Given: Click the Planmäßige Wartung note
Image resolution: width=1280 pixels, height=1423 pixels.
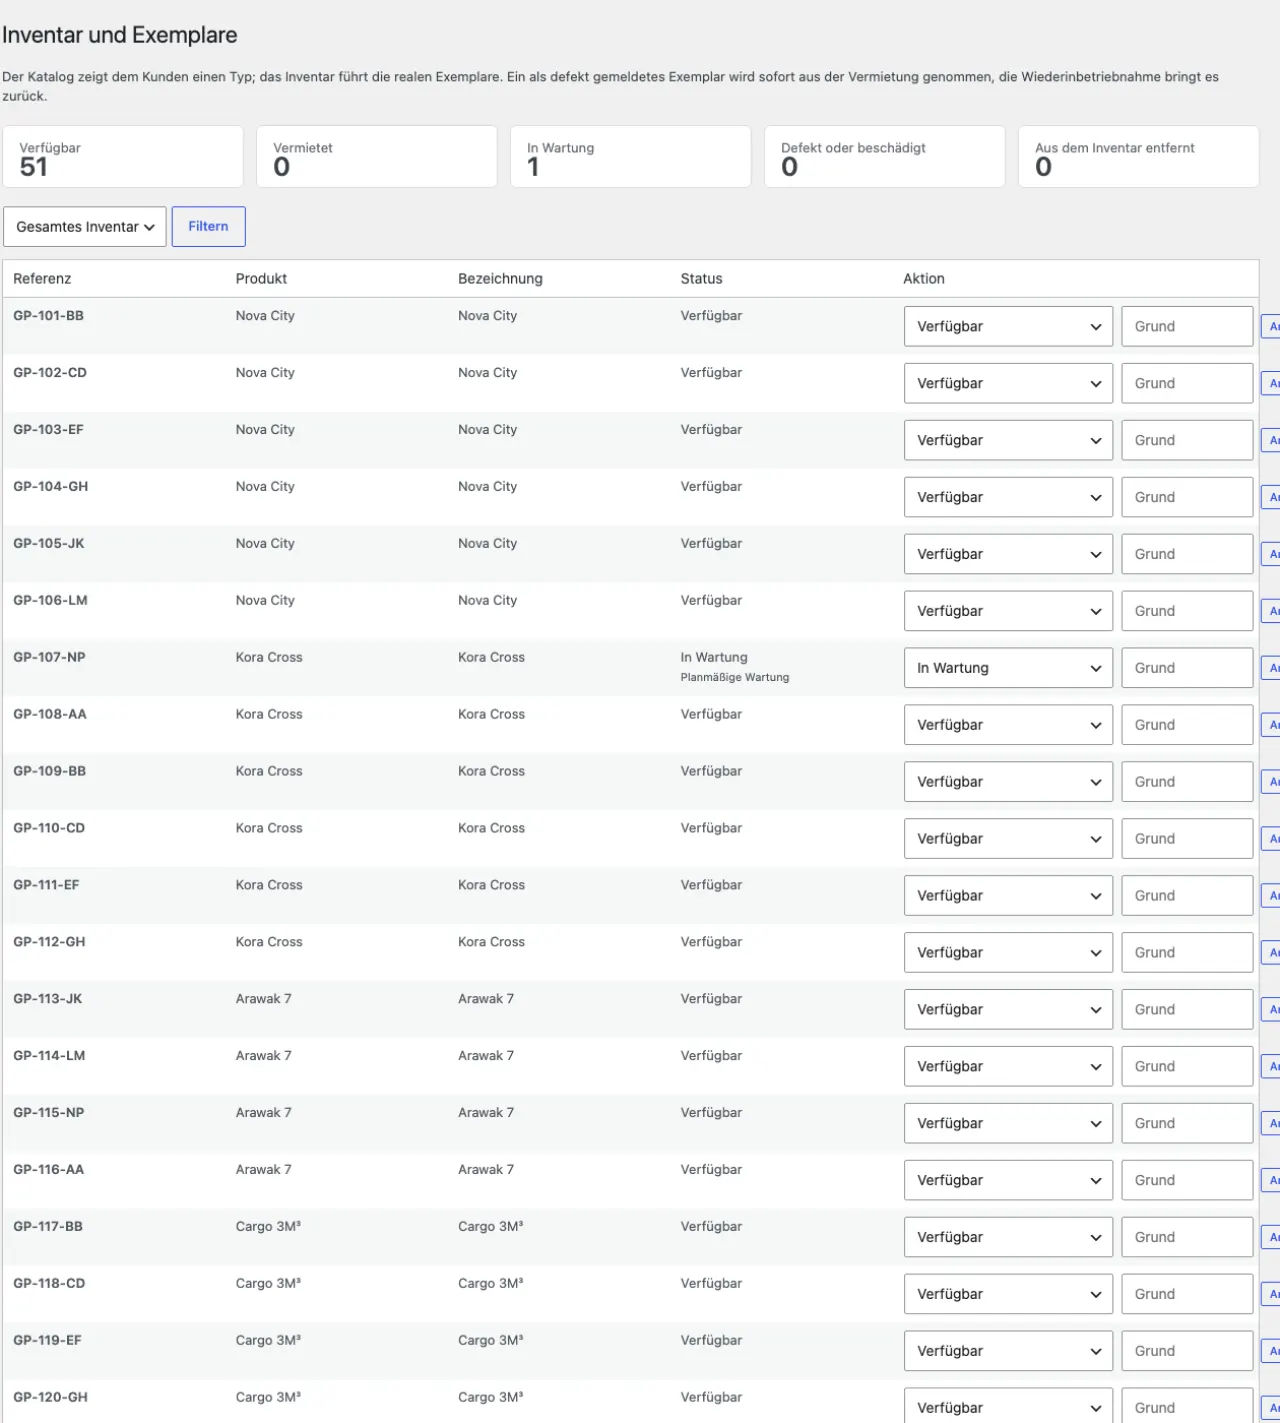Looking at the screenshot, I should click(735, 678).
